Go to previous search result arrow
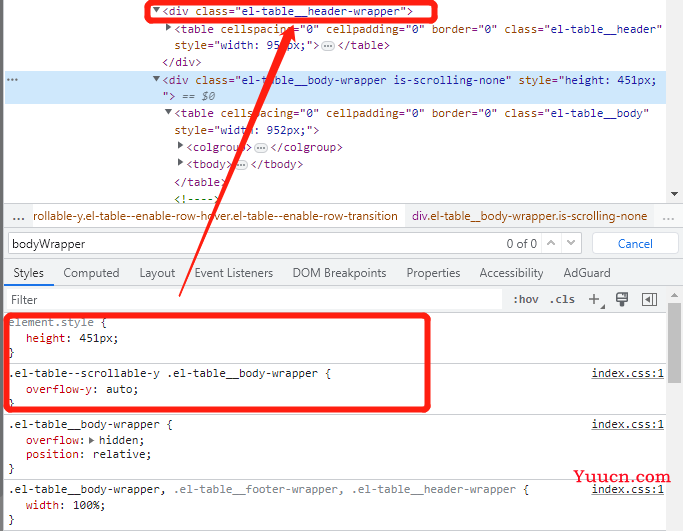 tap(551, 243)
